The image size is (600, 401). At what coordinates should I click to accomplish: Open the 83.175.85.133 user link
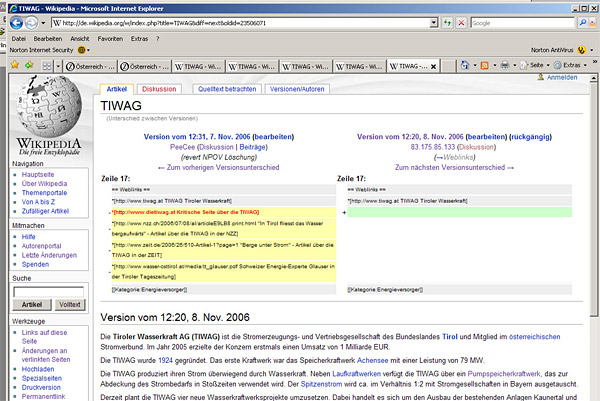433,147
